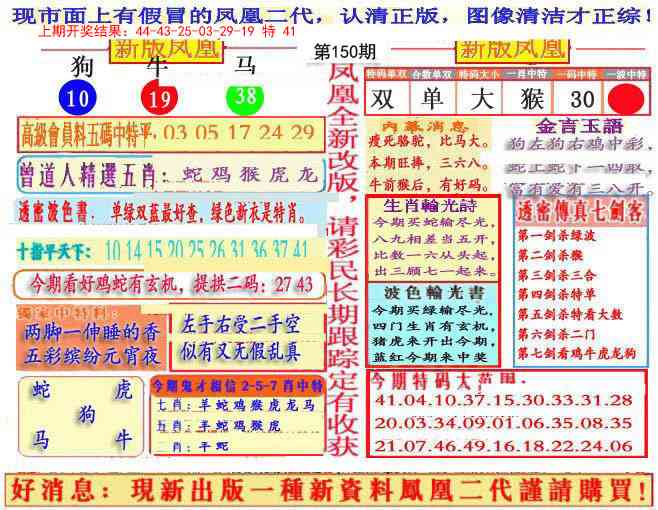This screenshot has width=658, height=510.
Task: Click the 金言玉語 heading
Action: click(580, 126)
